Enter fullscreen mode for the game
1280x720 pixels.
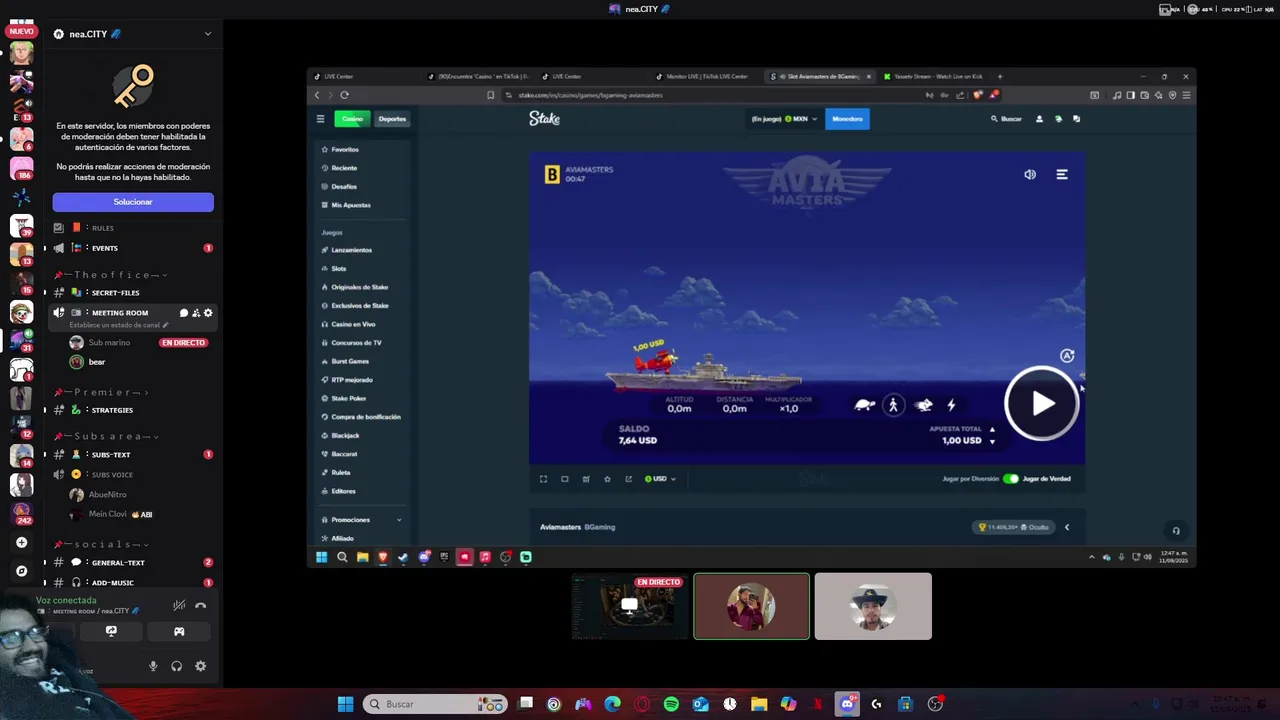[x=543, y=479]
